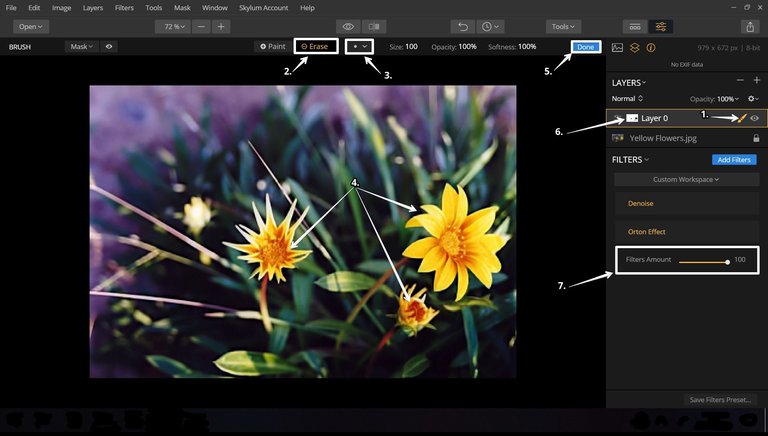Screen dimensions: 768x436
Task: Zoom in with the plus toolbar button
Action: click(x=221, y=26)
